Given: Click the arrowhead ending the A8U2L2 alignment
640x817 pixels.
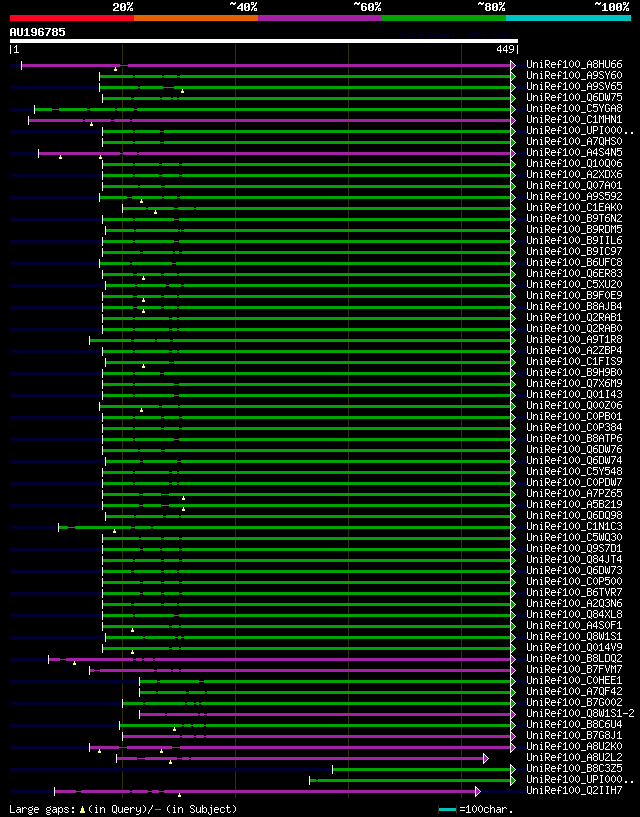Looking at the screenshot, I should [x=486, y=758].
